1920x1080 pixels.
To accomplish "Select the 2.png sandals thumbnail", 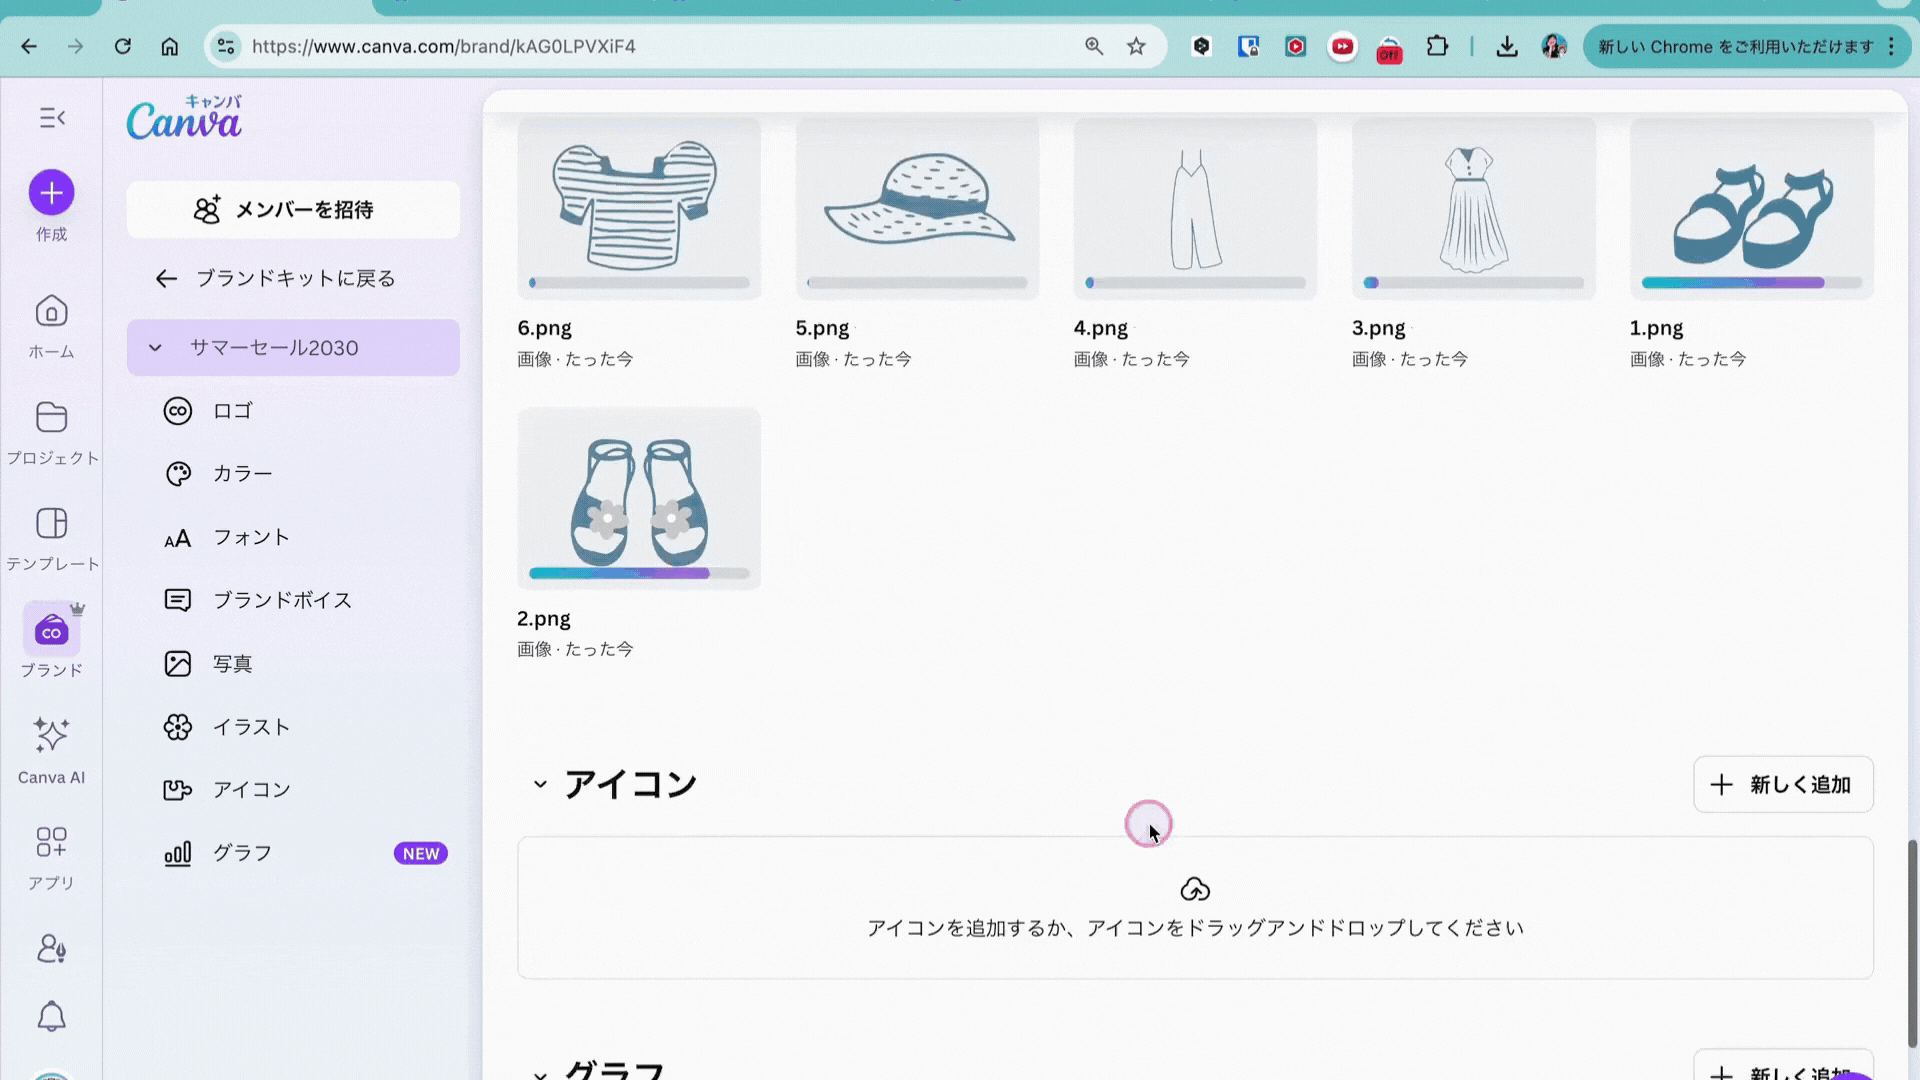I will (x=639, y=498).
